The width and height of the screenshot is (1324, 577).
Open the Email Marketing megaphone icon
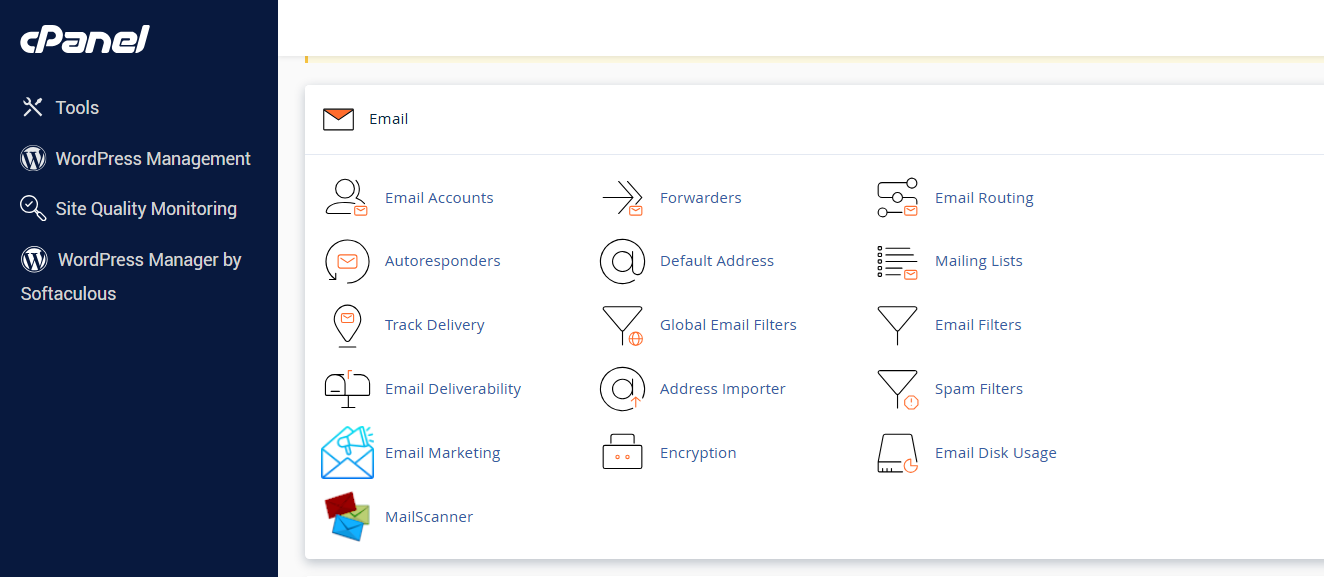(x=347, y=452)
